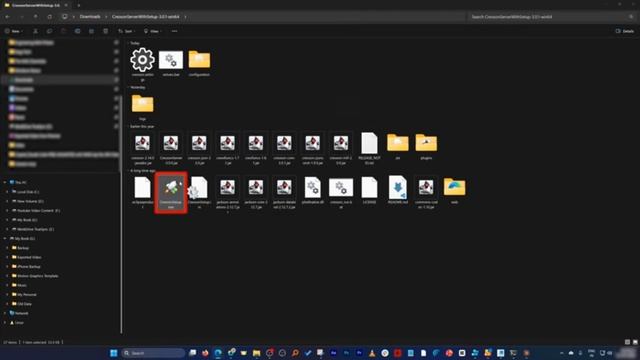Go back with the Back arrow
640x360 pixels.
click(8, 17)
